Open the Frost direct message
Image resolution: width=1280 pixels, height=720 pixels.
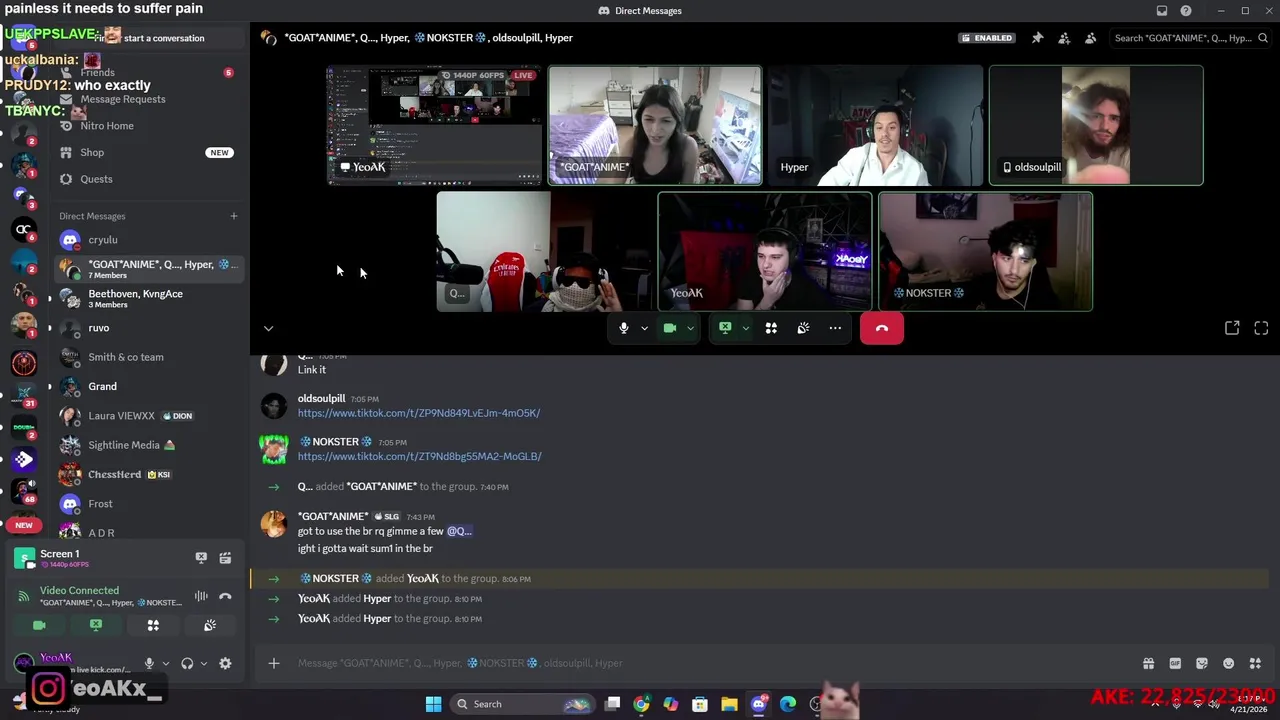[148, 504]
